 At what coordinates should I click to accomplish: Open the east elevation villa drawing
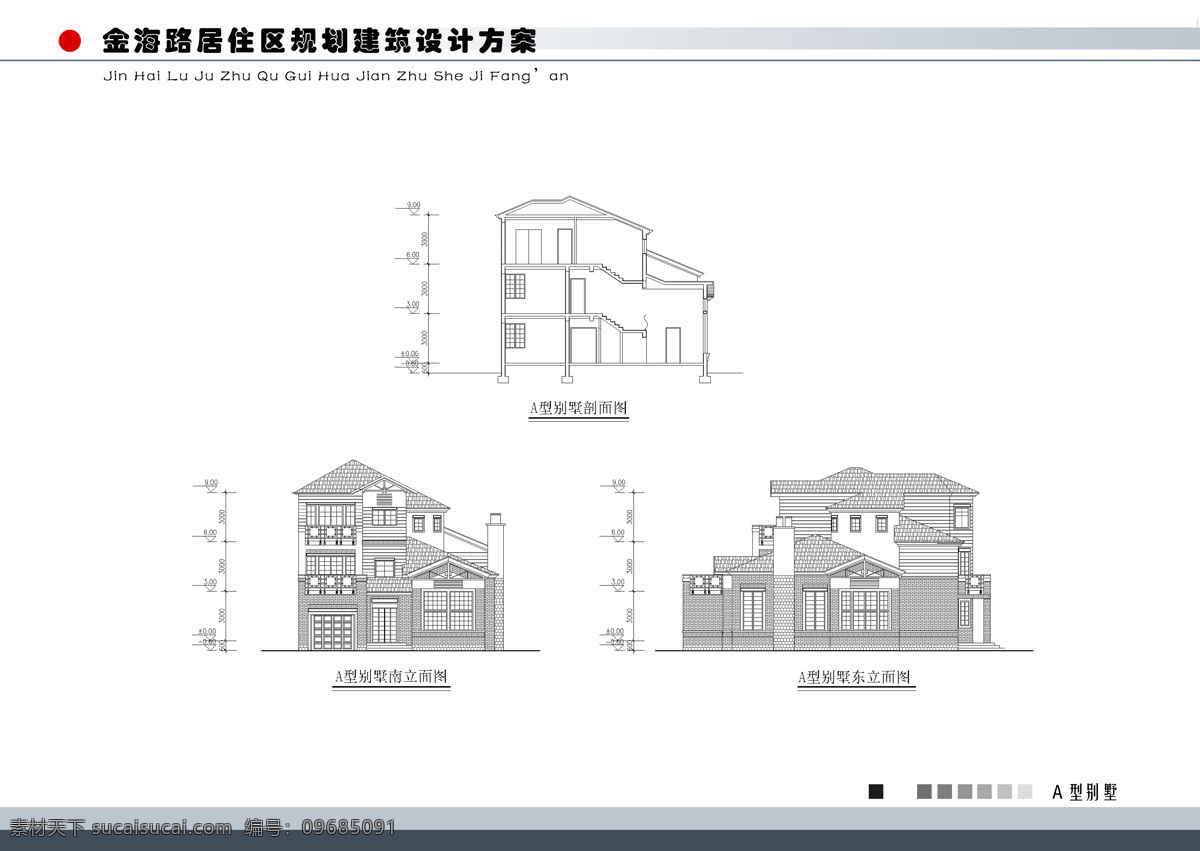(843, 558)
